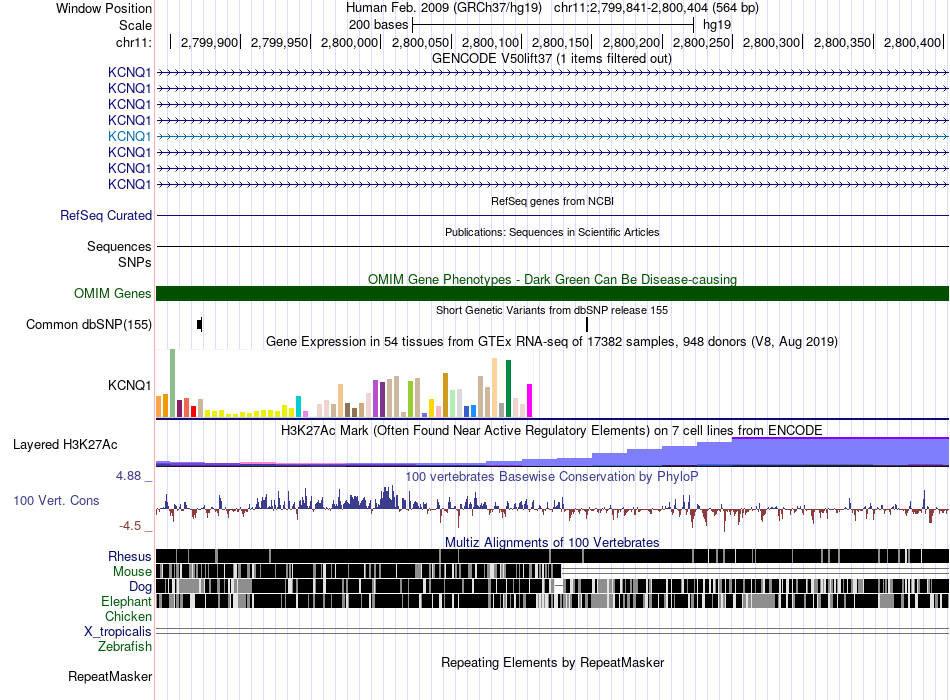
Task: Open OMIM Gene Phenotypes track title
Action: pyautogui.click(x=552, y=279)
